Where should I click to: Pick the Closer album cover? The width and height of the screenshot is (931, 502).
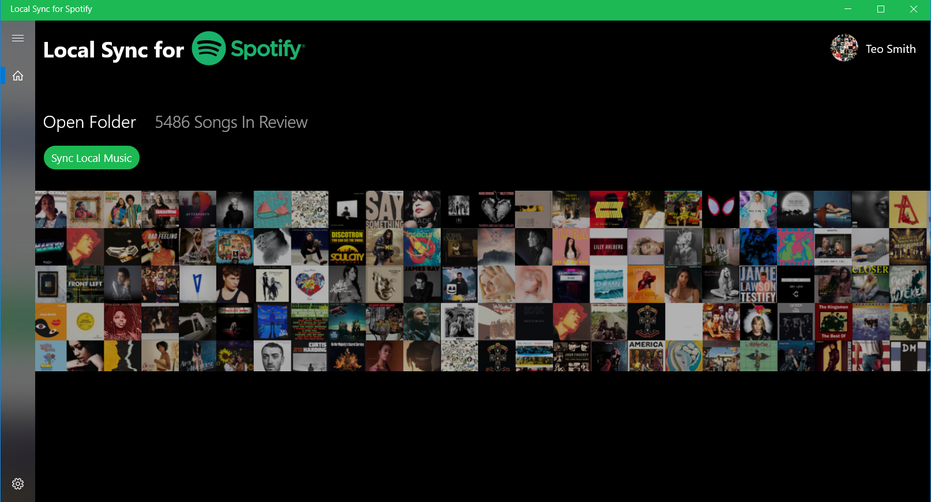[870, 284]
